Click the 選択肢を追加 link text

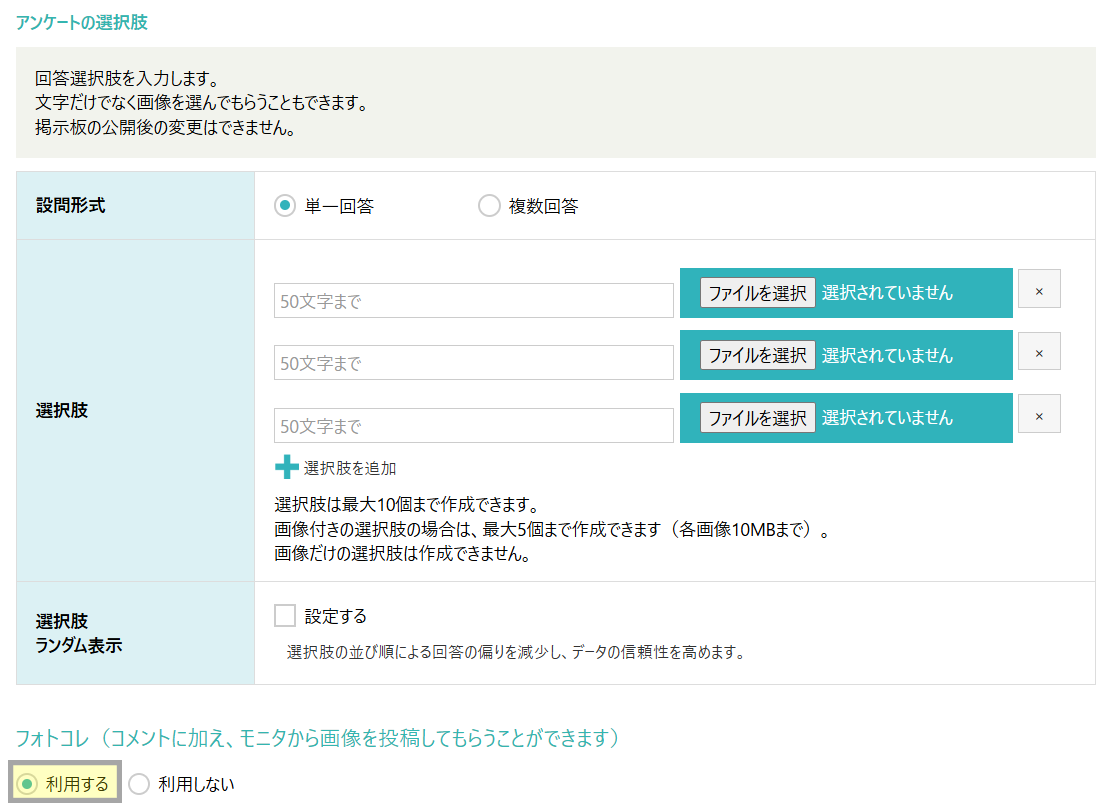350,468
